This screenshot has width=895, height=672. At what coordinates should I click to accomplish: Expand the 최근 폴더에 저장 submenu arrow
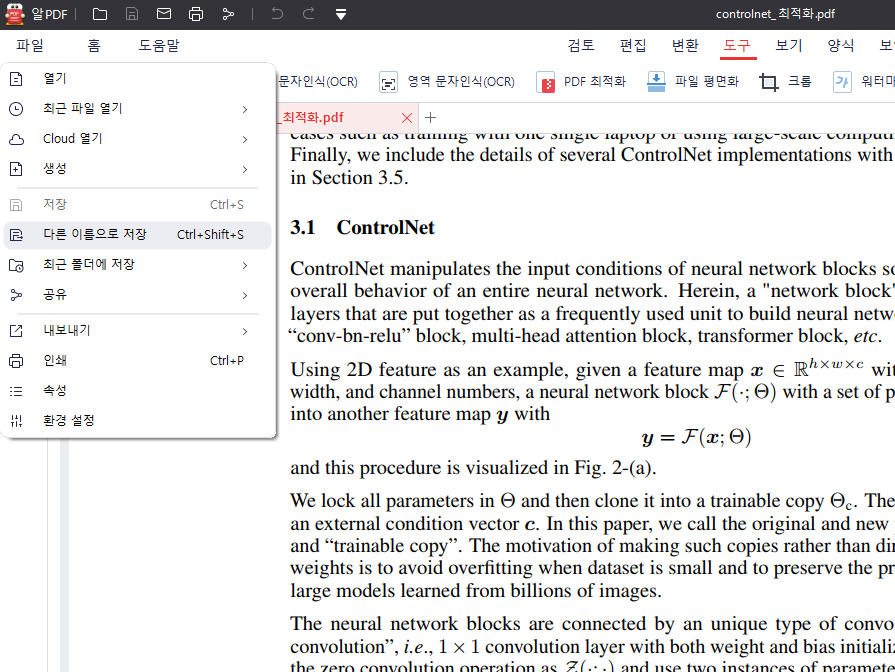click(245, 265)
